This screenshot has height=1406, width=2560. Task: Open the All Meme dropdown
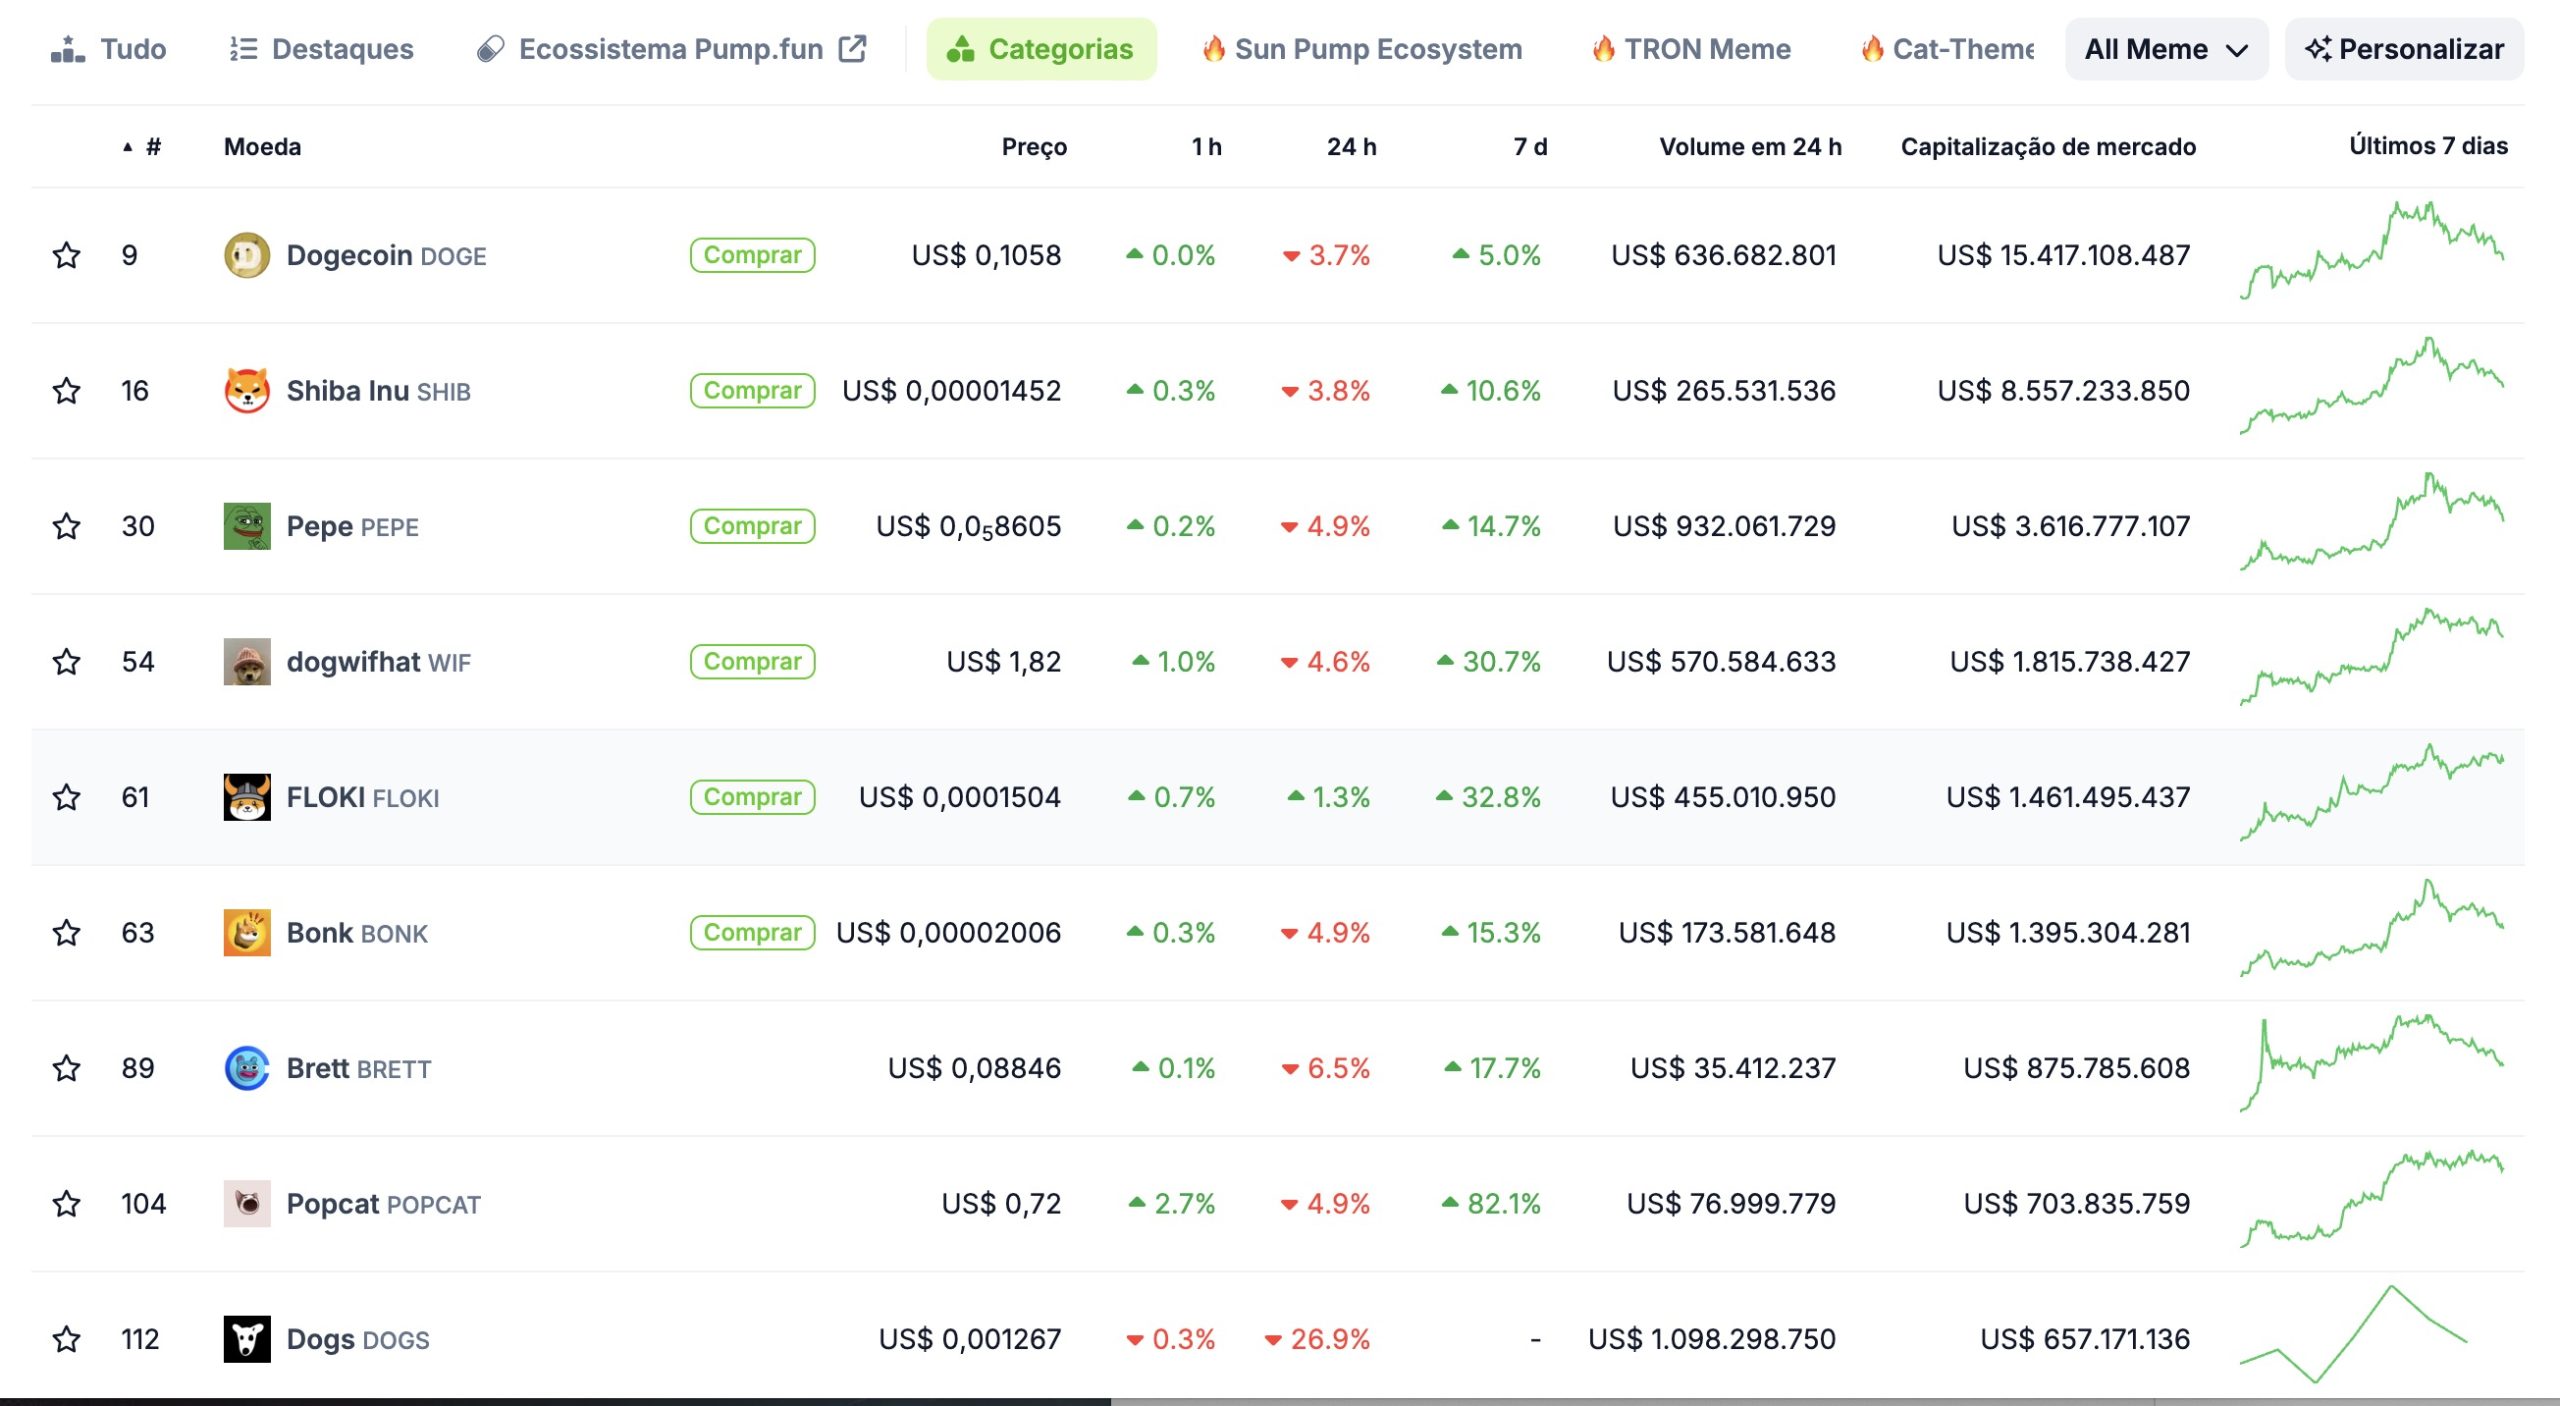2166,49
